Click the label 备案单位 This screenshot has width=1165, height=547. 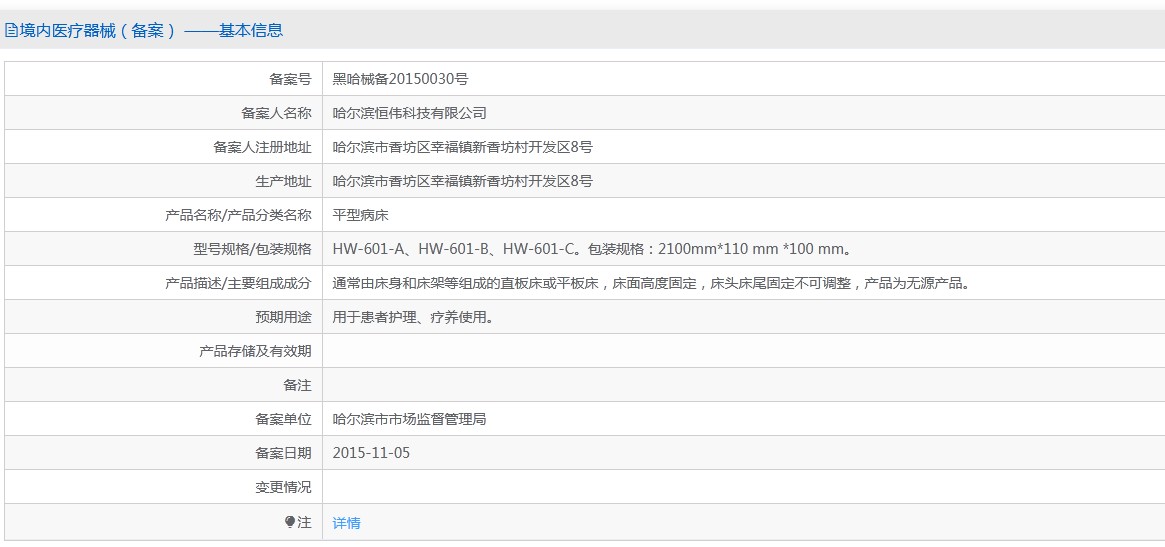pos(283,420)
